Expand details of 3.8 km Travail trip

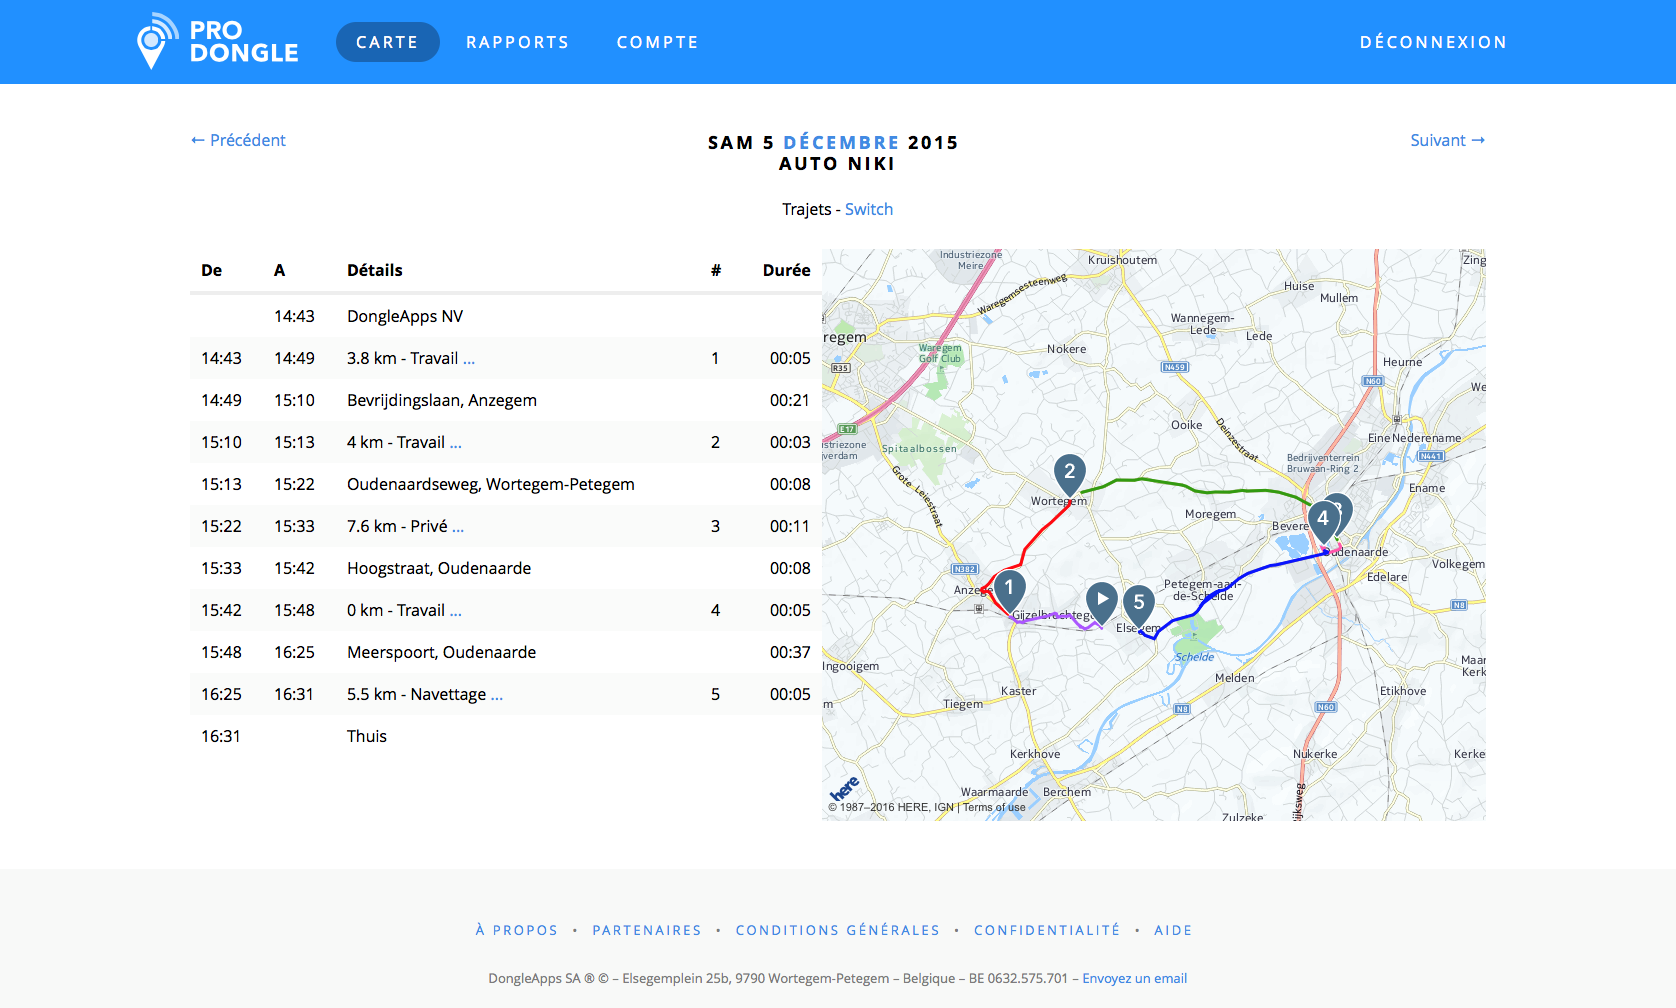(469, 359)
